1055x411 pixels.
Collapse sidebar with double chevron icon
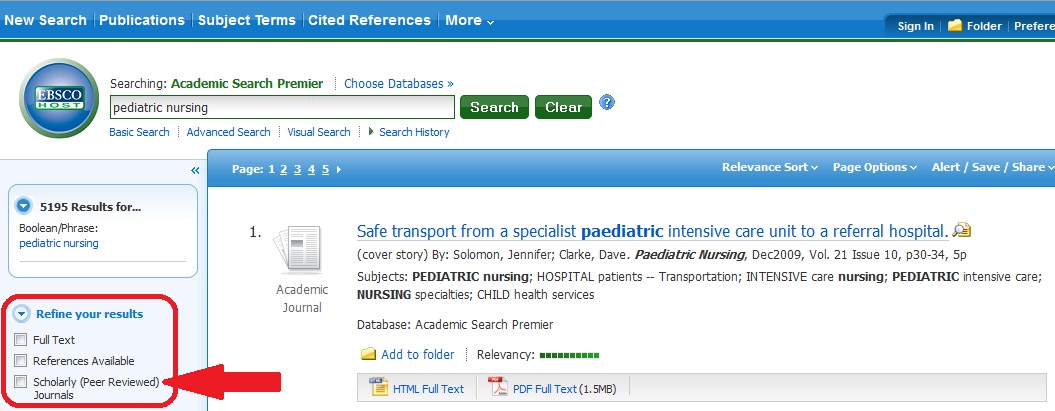[195, 170]
